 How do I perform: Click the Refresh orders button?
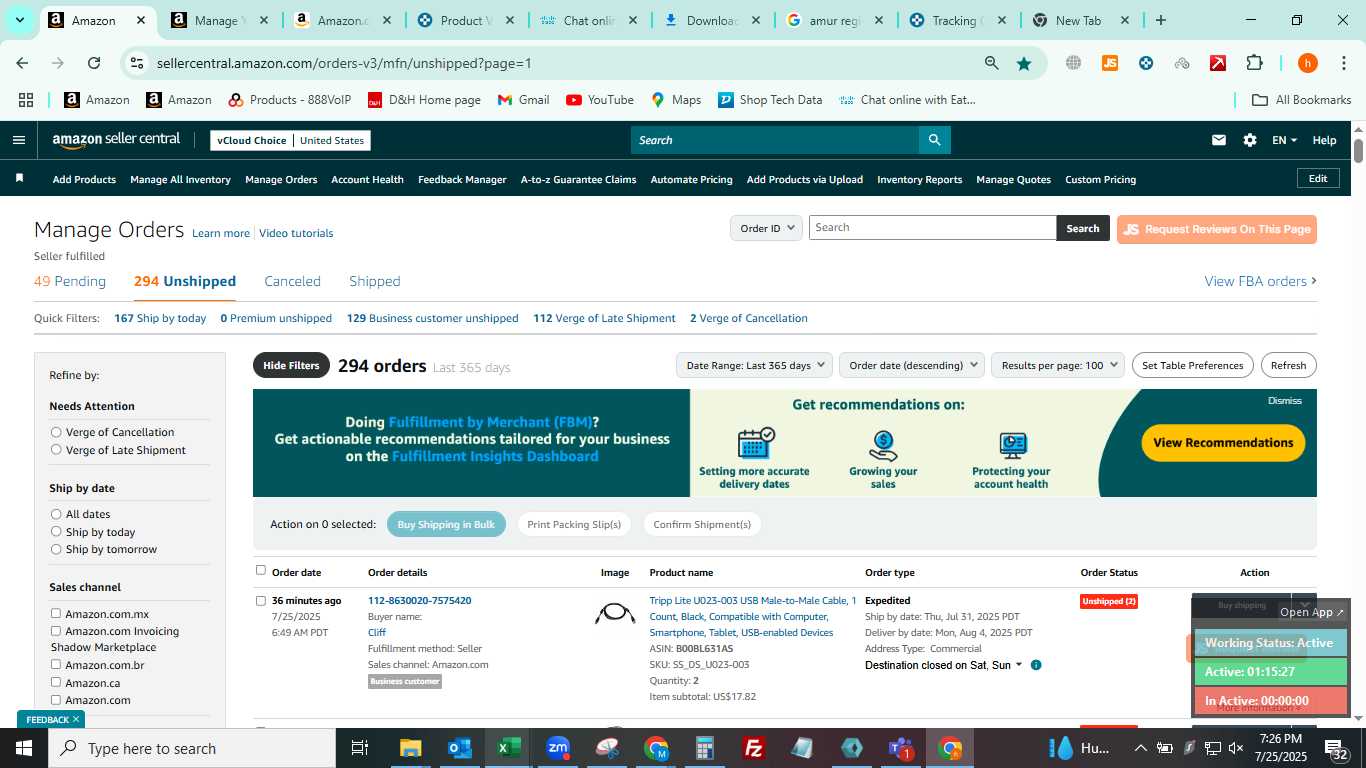click(1288, 365)
